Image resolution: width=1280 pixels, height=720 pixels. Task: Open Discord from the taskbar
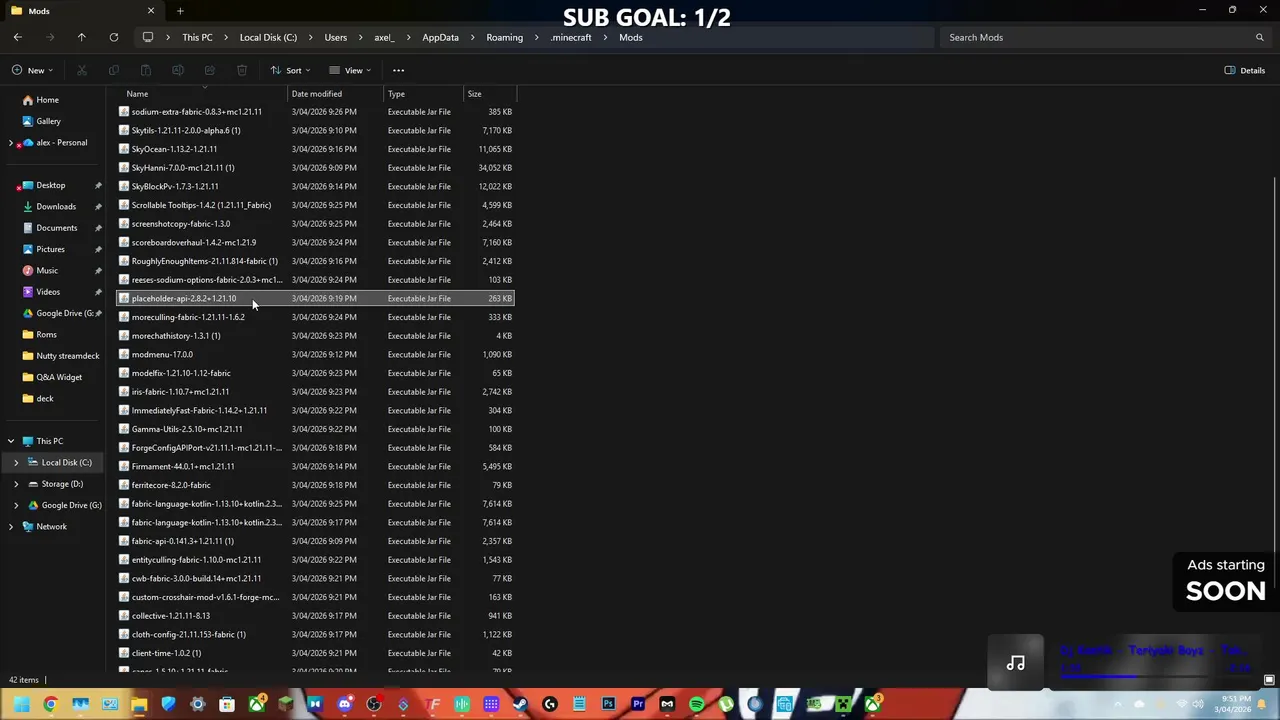pos(345,705)
